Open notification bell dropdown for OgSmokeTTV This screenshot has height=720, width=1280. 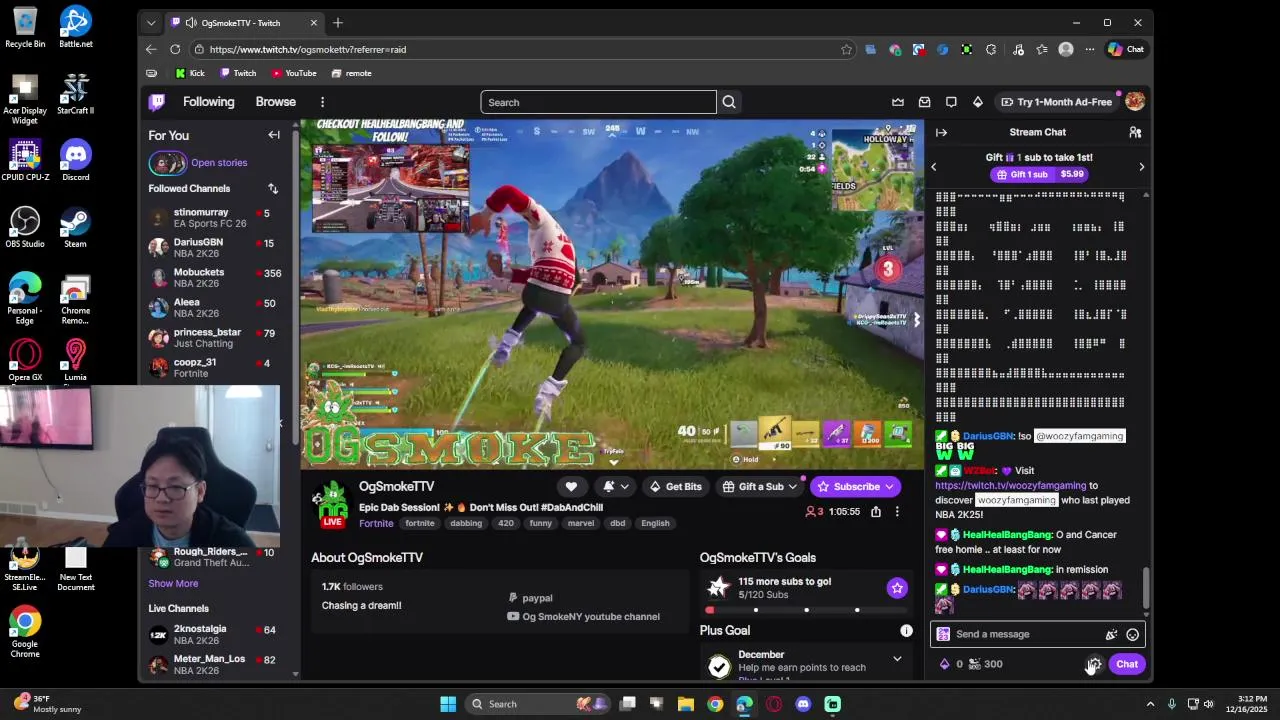(x=615, y=487)
